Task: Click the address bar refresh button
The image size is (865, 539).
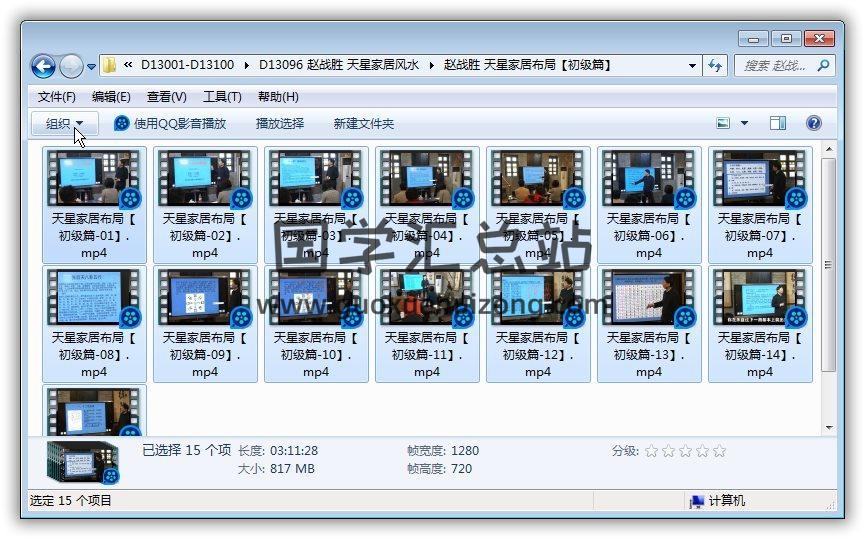Action: 715,66
